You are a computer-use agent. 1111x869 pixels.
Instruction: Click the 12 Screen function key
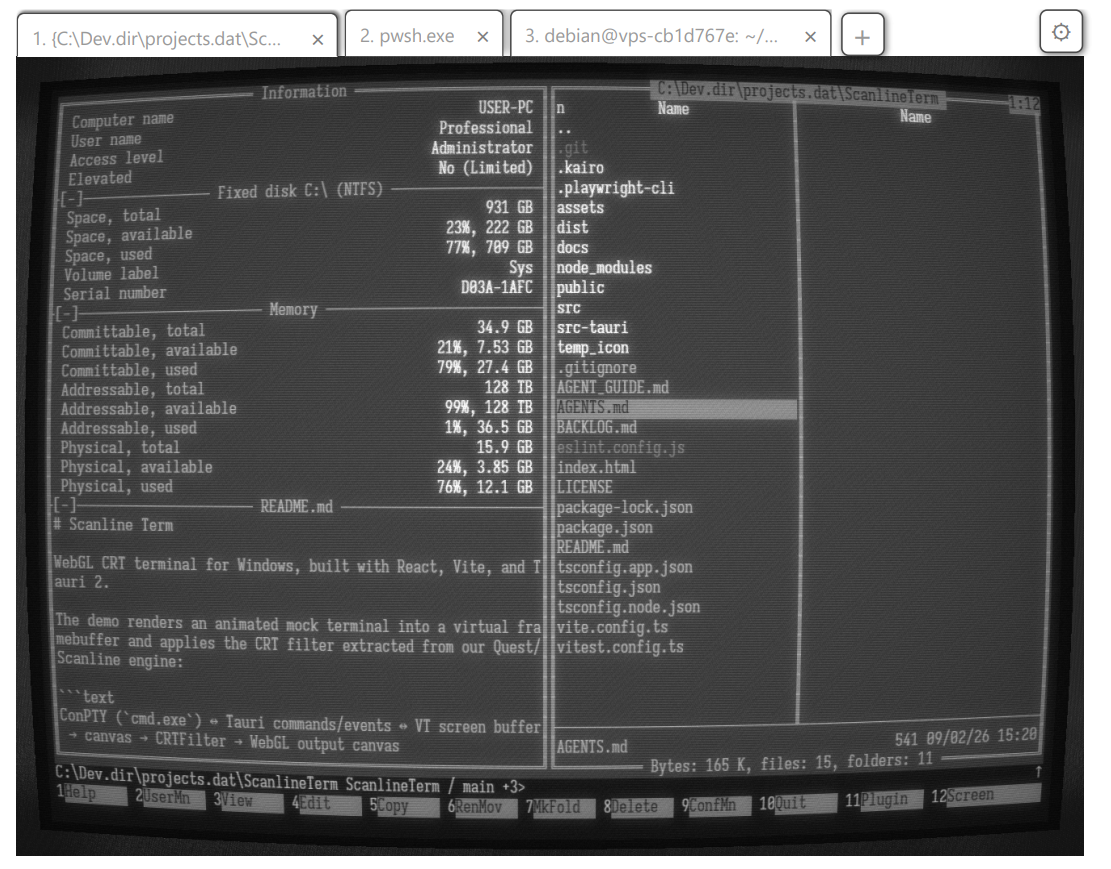tap(985, 795)
